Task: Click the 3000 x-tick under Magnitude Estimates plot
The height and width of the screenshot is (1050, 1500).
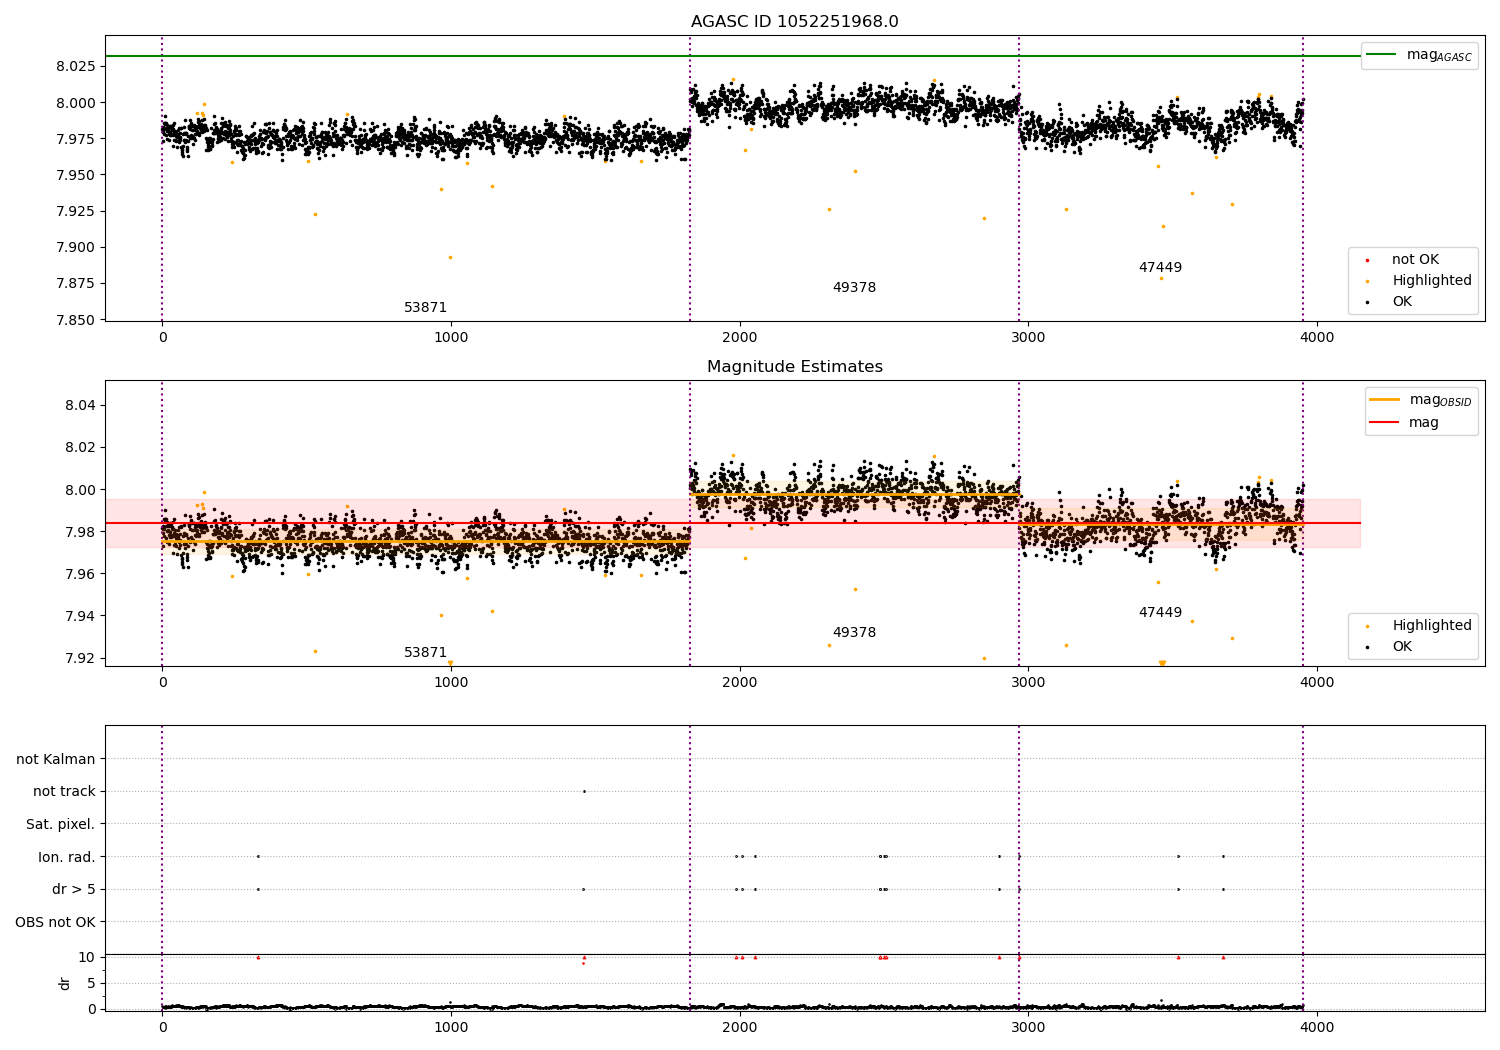Action: [x=1028, y=683]
